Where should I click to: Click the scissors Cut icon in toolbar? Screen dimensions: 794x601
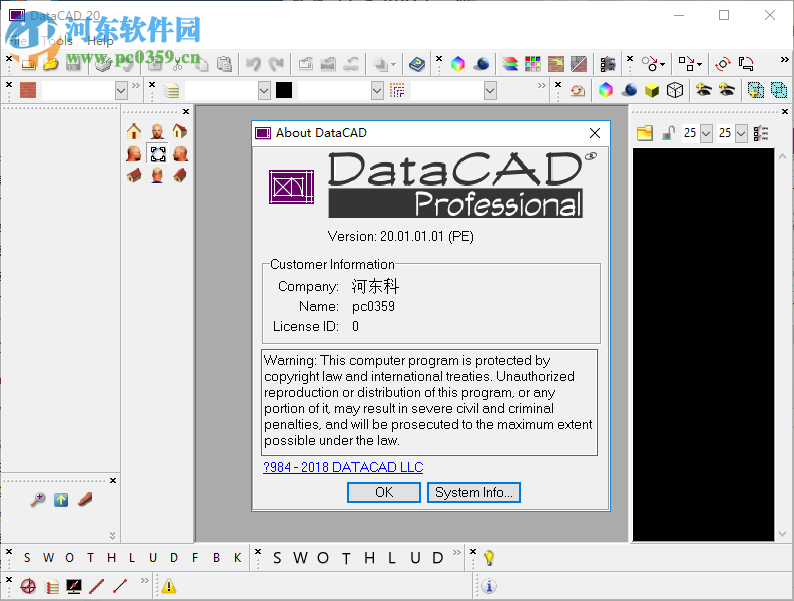coord(178,64)
